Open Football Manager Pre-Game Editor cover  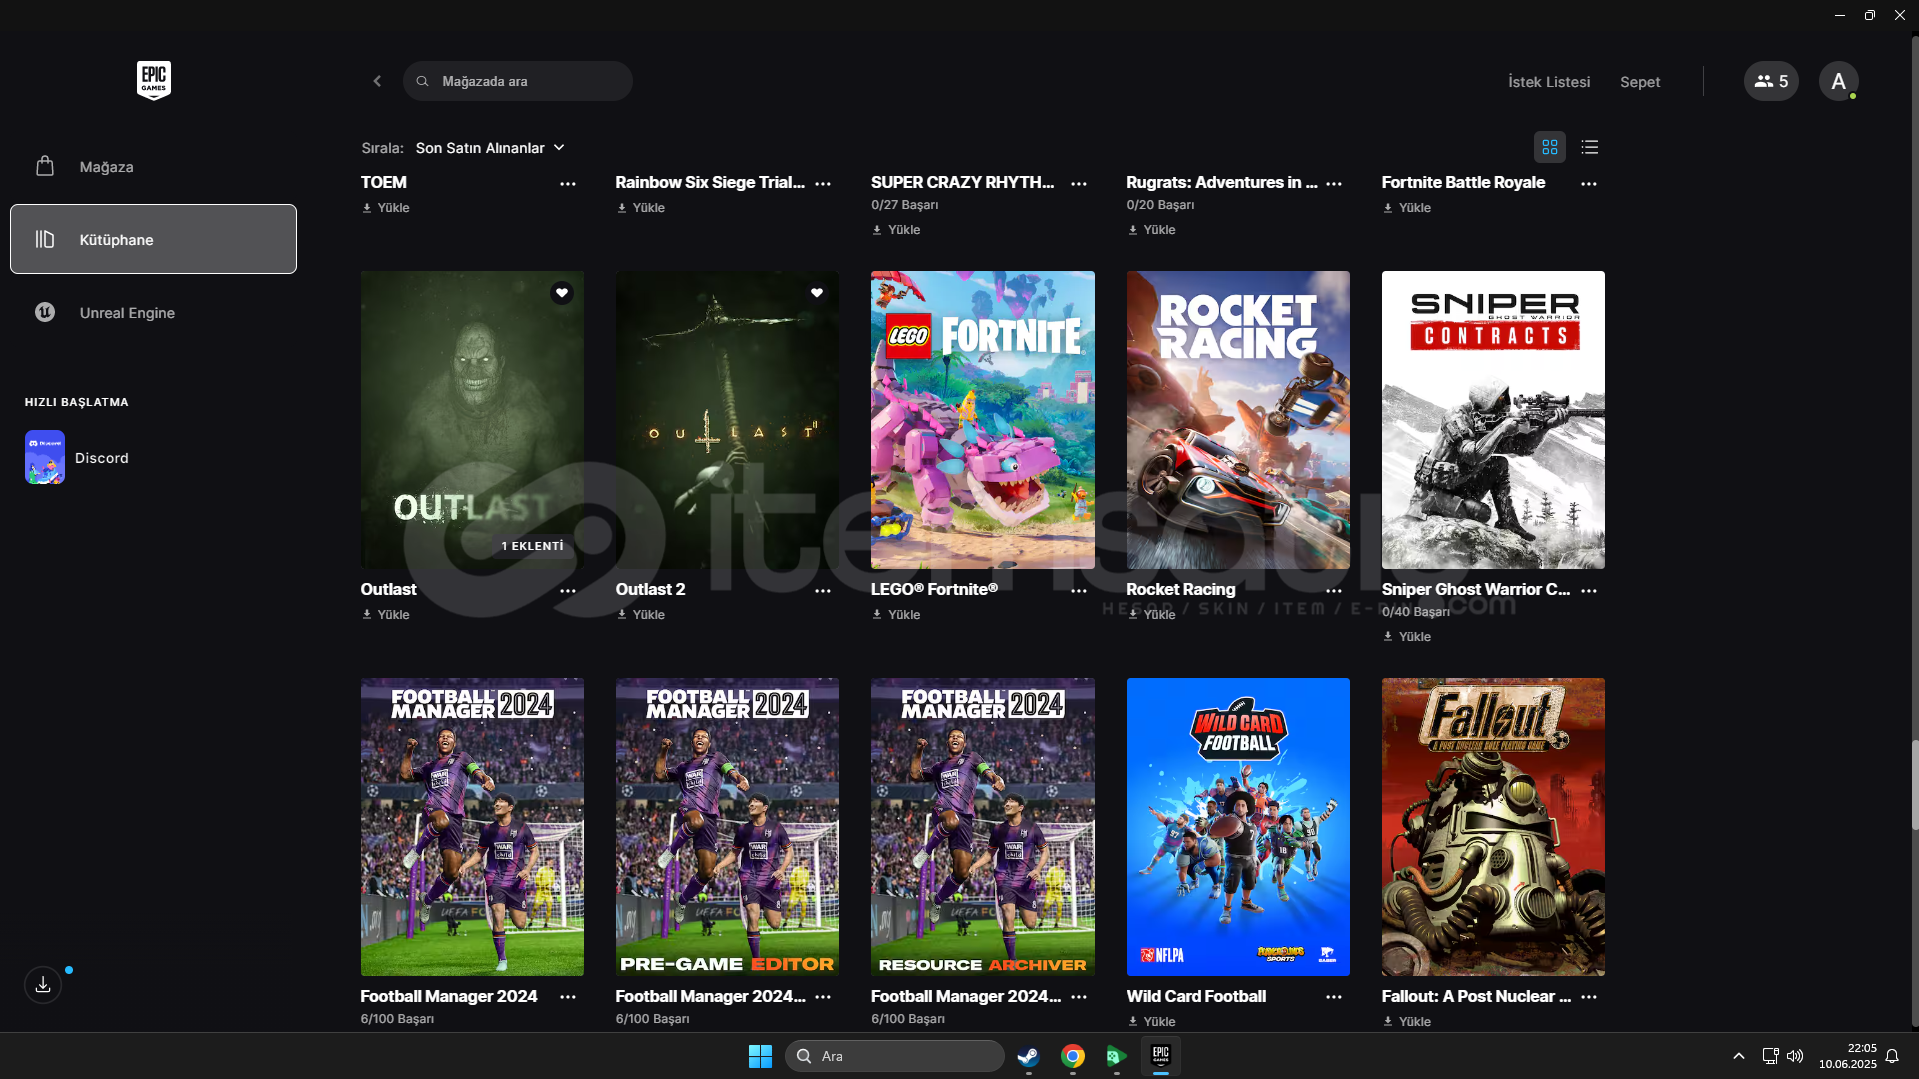pos(727,827)
